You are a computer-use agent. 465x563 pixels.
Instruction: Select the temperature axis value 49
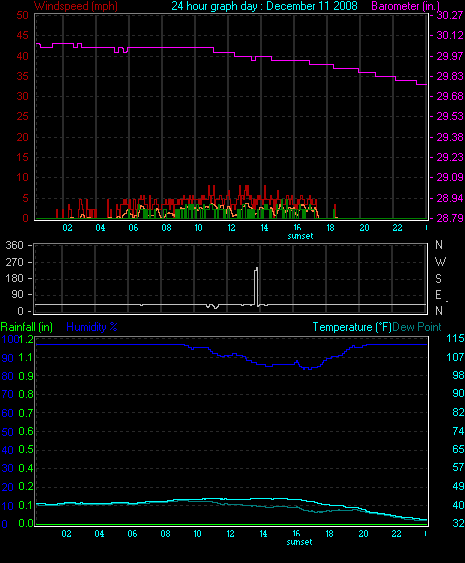458,486
